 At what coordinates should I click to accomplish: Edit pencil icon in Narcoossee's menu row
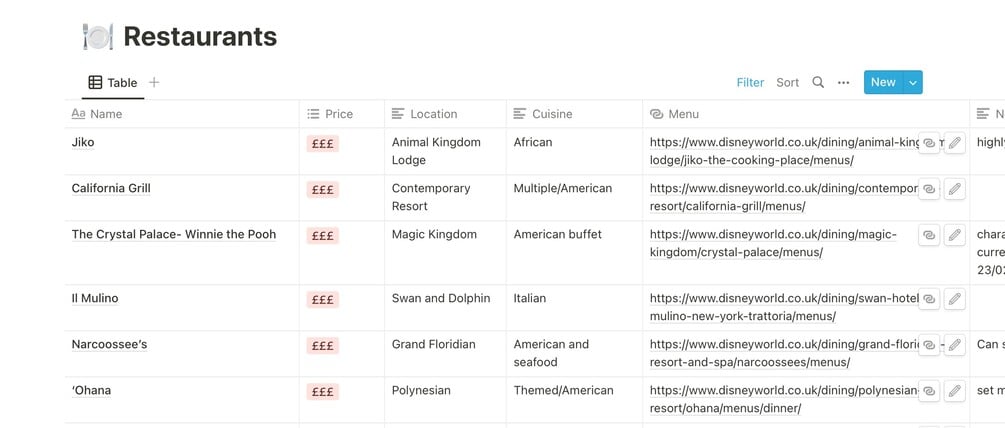pos(955,345)
